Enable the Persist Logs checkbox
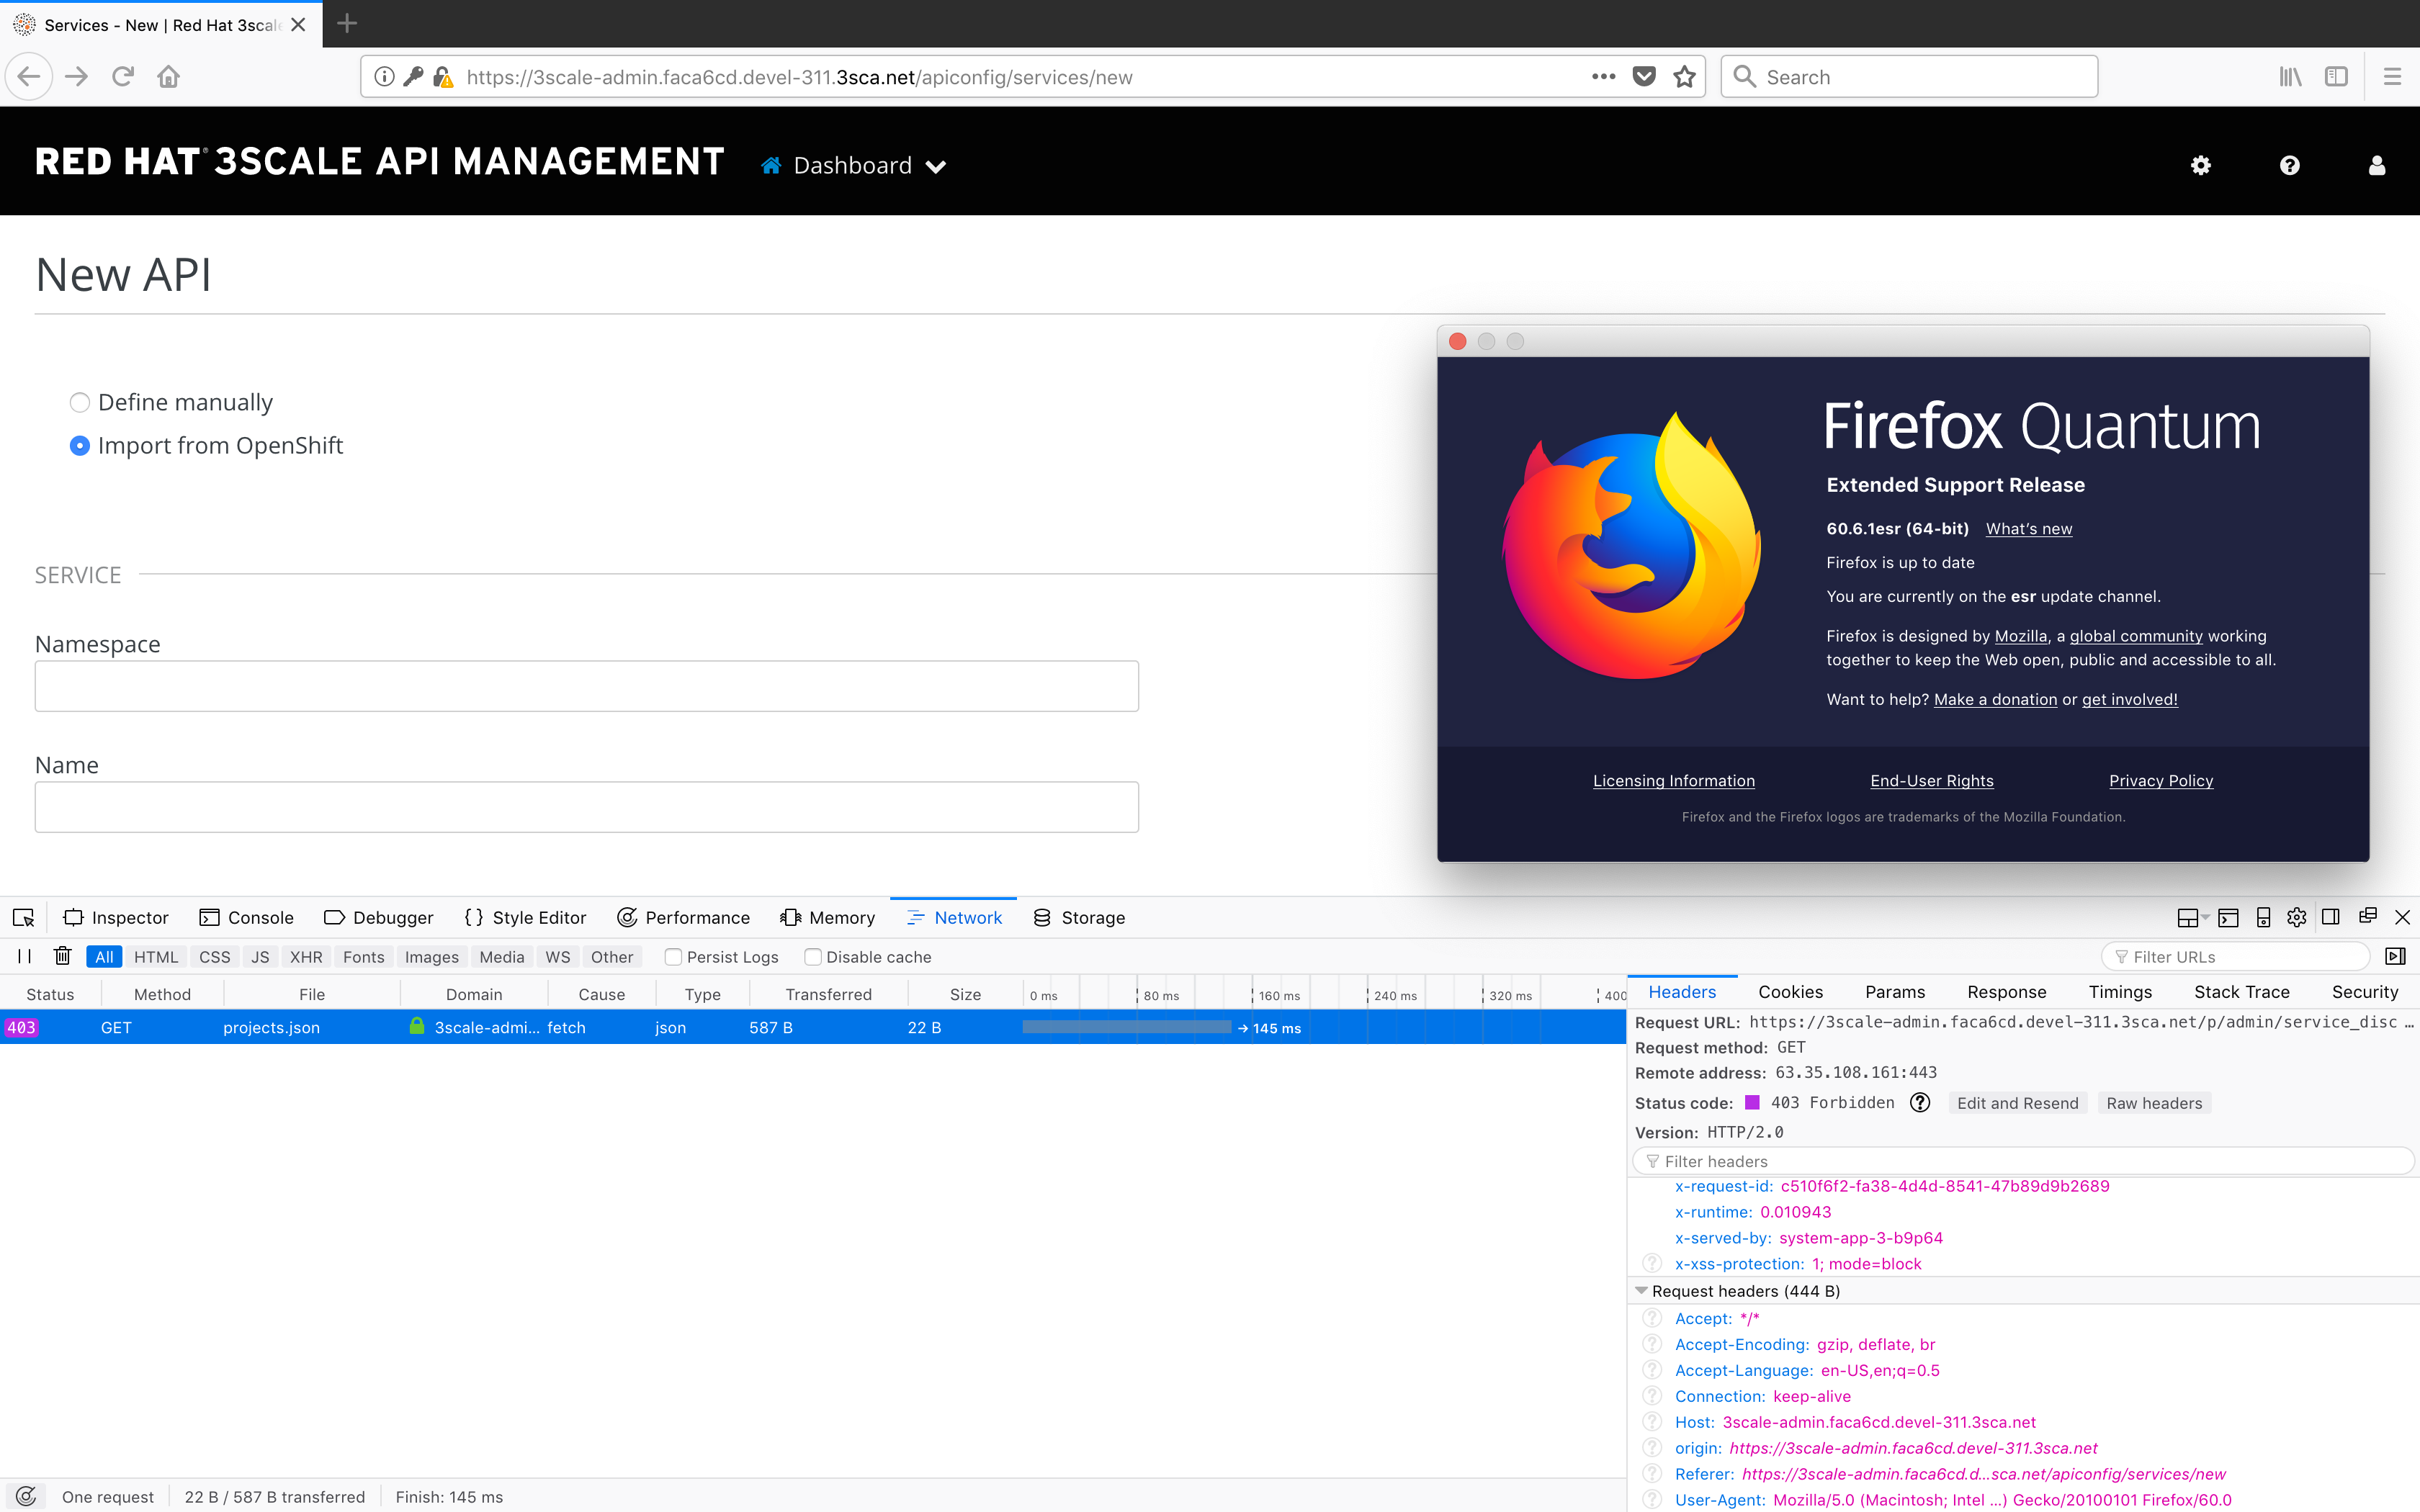The height and width of the screenshot is (1512, 2420). pos(674,957)
